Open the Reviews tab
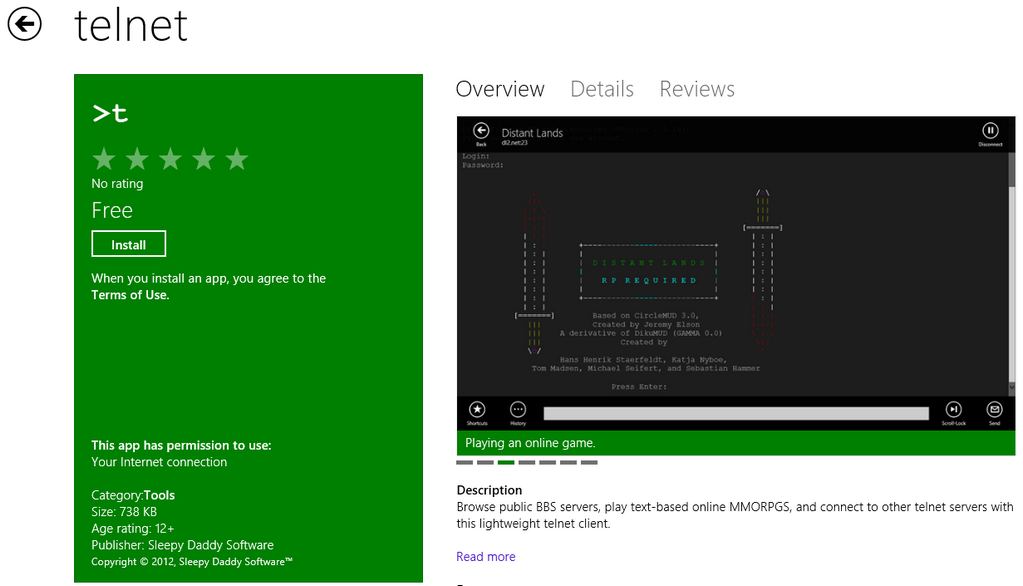Viewport: 1023px width, 586px height. click(x=697, y=89)
